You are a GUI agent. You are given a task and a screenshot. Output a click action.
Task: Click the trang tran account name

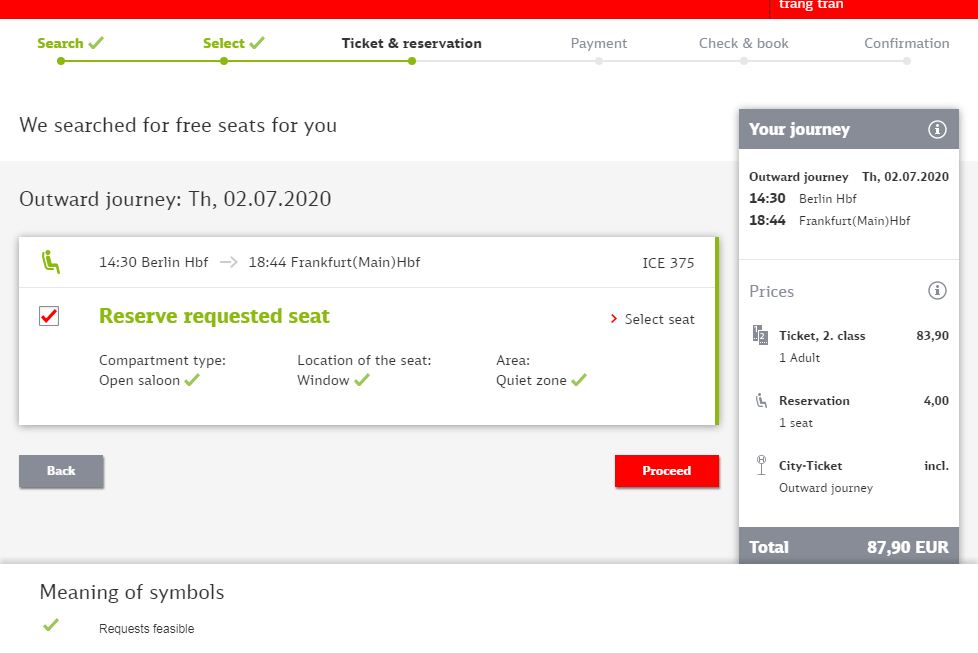pos(811,5)
